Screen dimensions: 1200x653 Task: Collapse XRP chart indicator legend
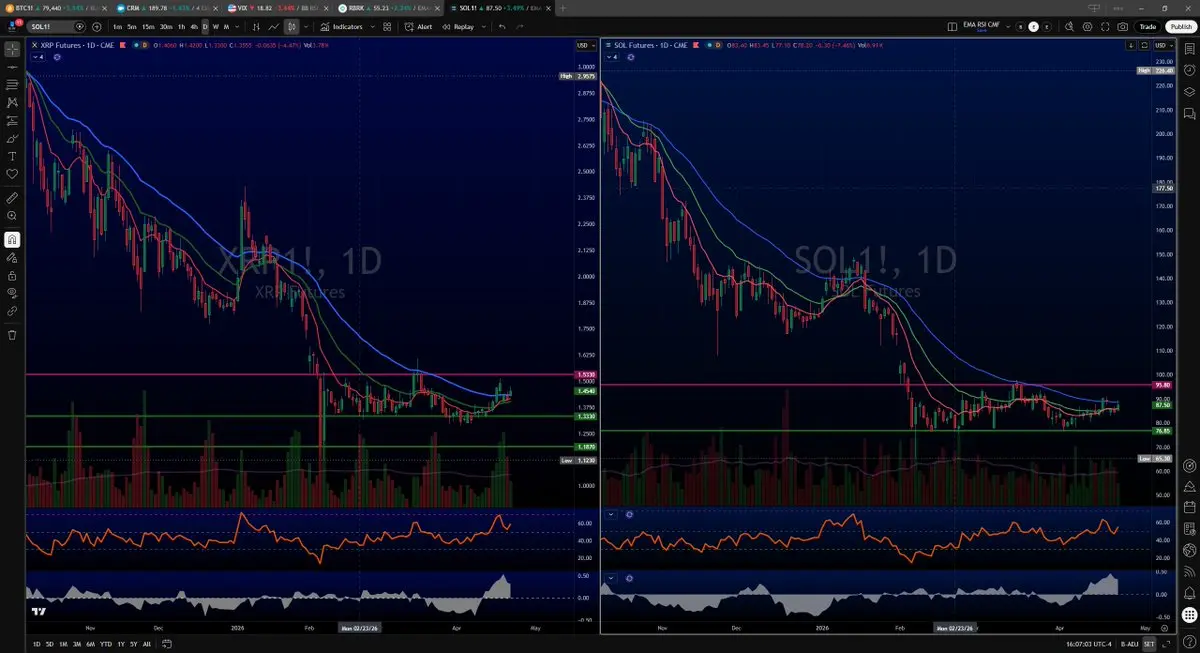38,57
